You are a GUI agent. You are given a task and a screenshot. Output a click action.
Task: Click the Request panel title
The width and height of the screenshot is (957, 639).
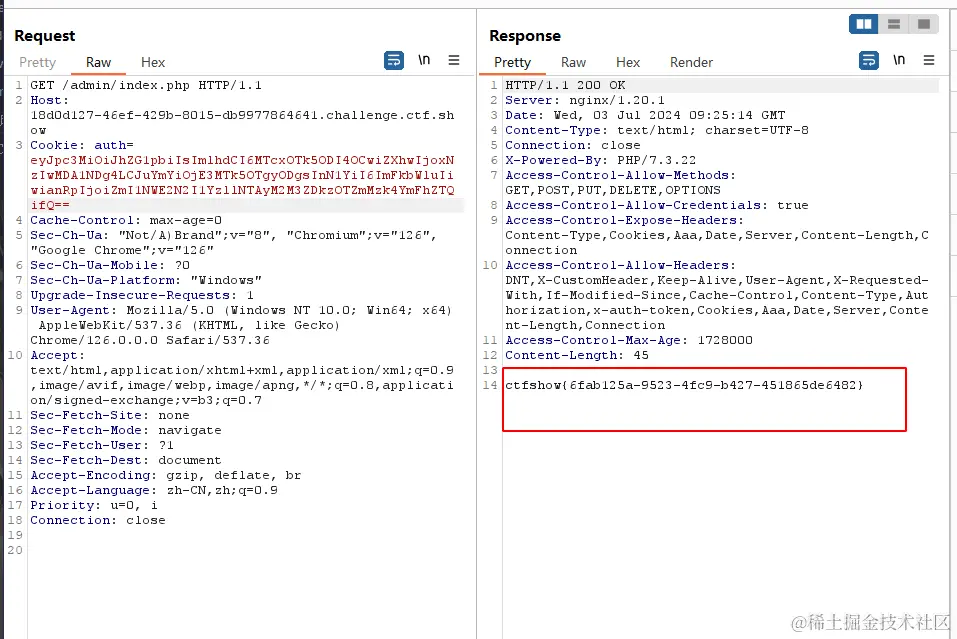(x=45, y=36)
